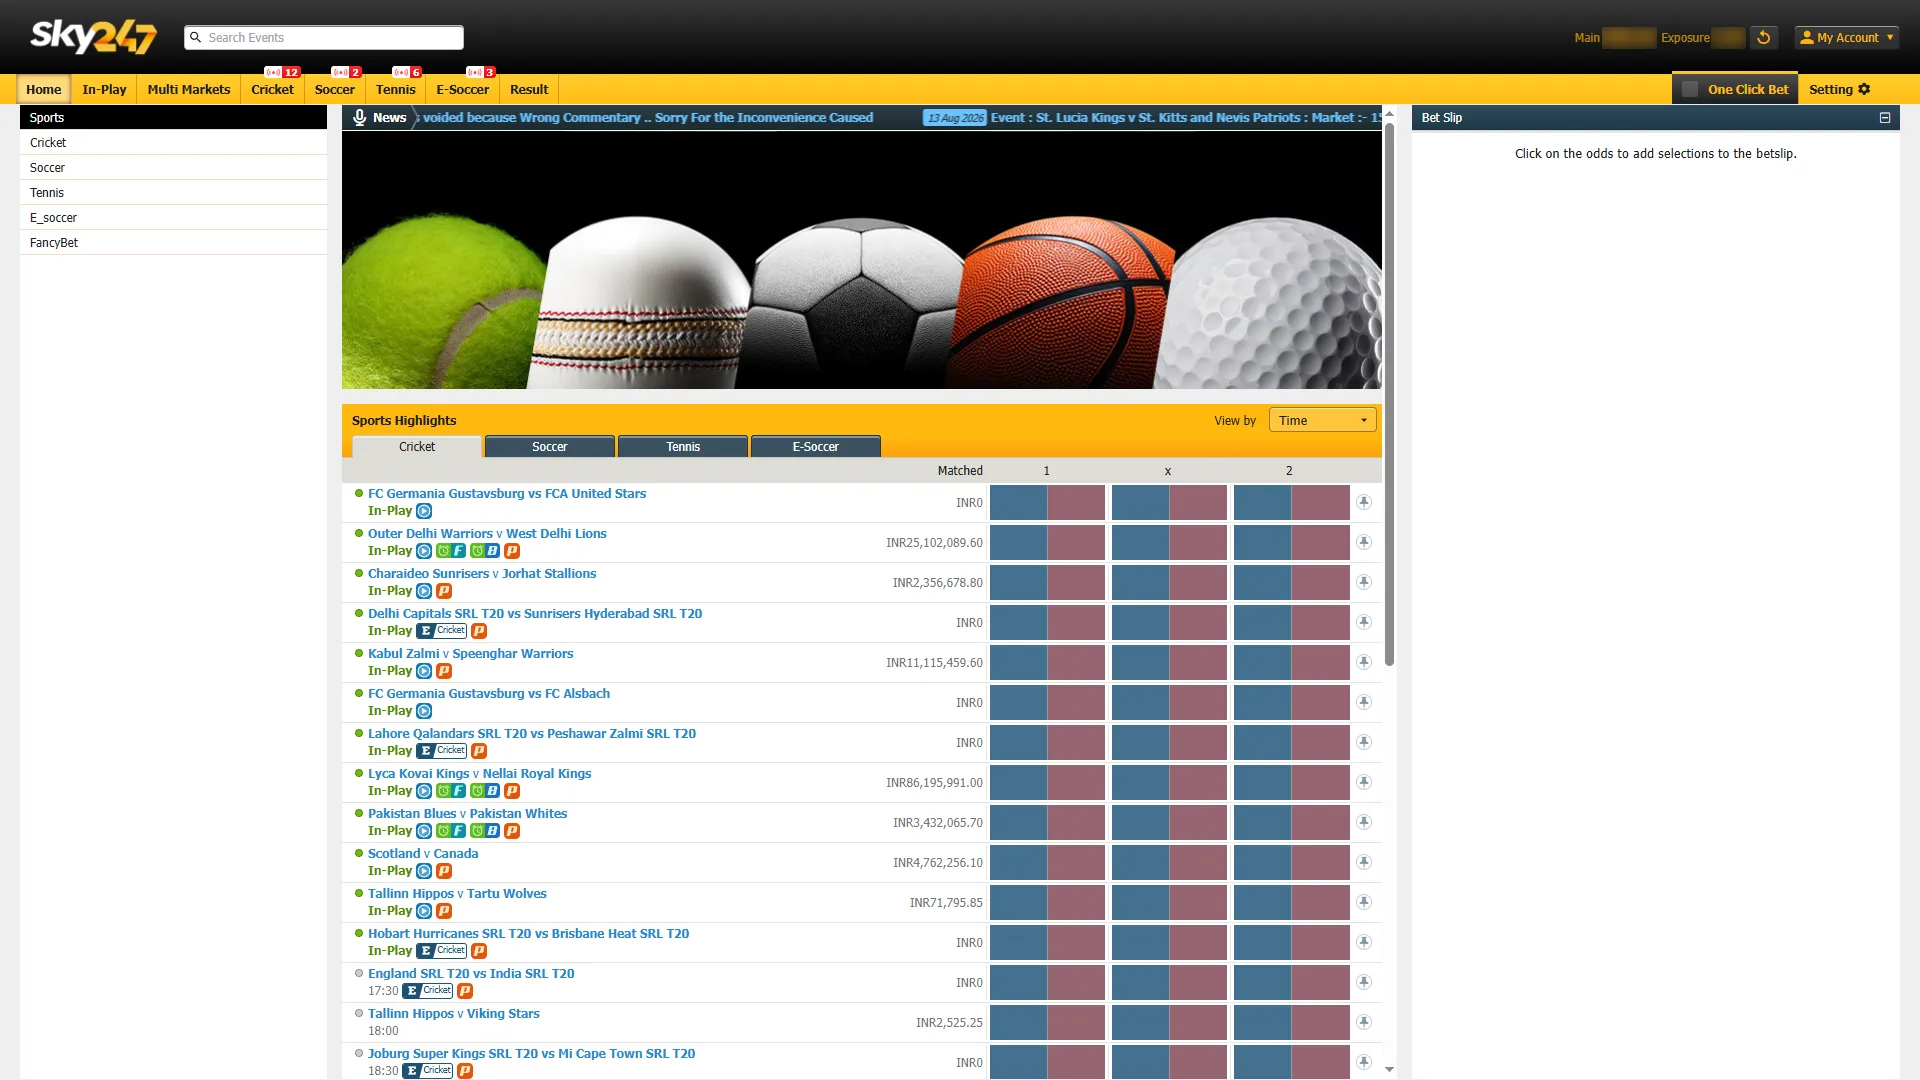Open the View by Time dropdown
Viewport: 1920px width, 1080px height.
[x=1322, y=420]
